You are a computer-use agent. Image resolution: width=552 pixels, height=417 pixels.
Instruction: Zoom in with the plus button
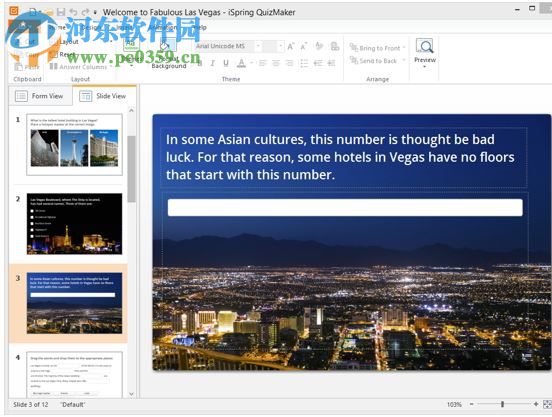coord(535,404)
